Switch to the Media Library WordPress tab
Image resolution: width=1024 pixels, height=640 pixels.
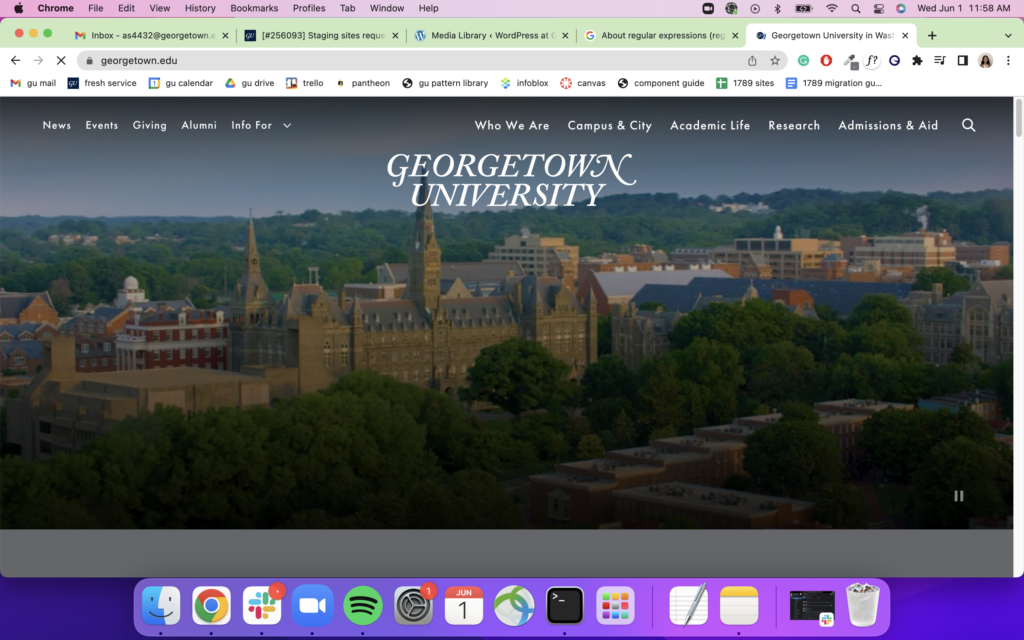pos(491,35)
